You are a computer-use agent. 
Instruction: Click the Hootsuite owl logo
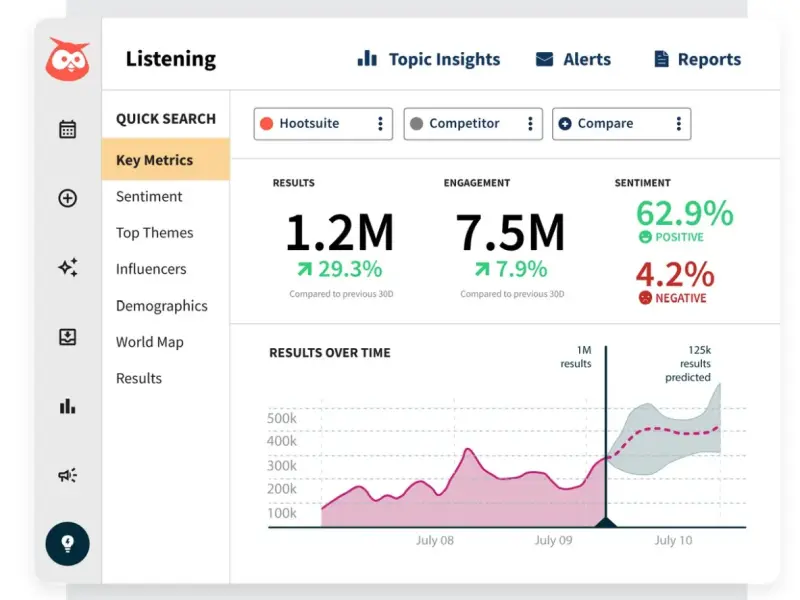tap(67, 60)
